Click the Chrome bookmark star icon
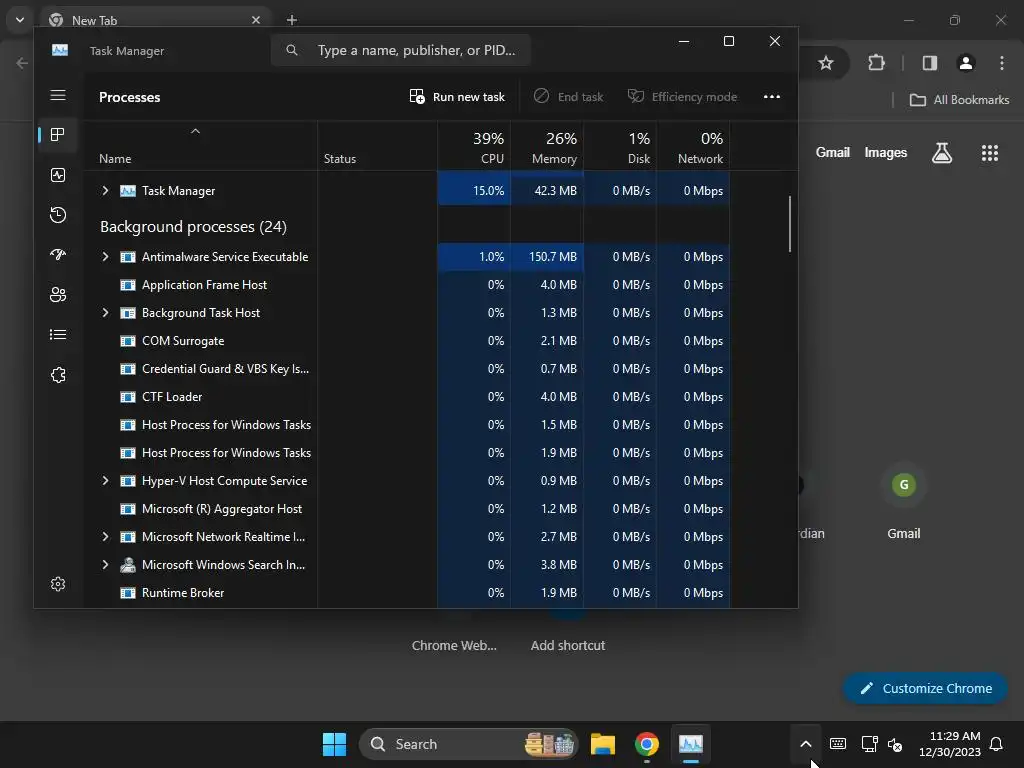This screenshot has height=768, width=1024. 826,63
